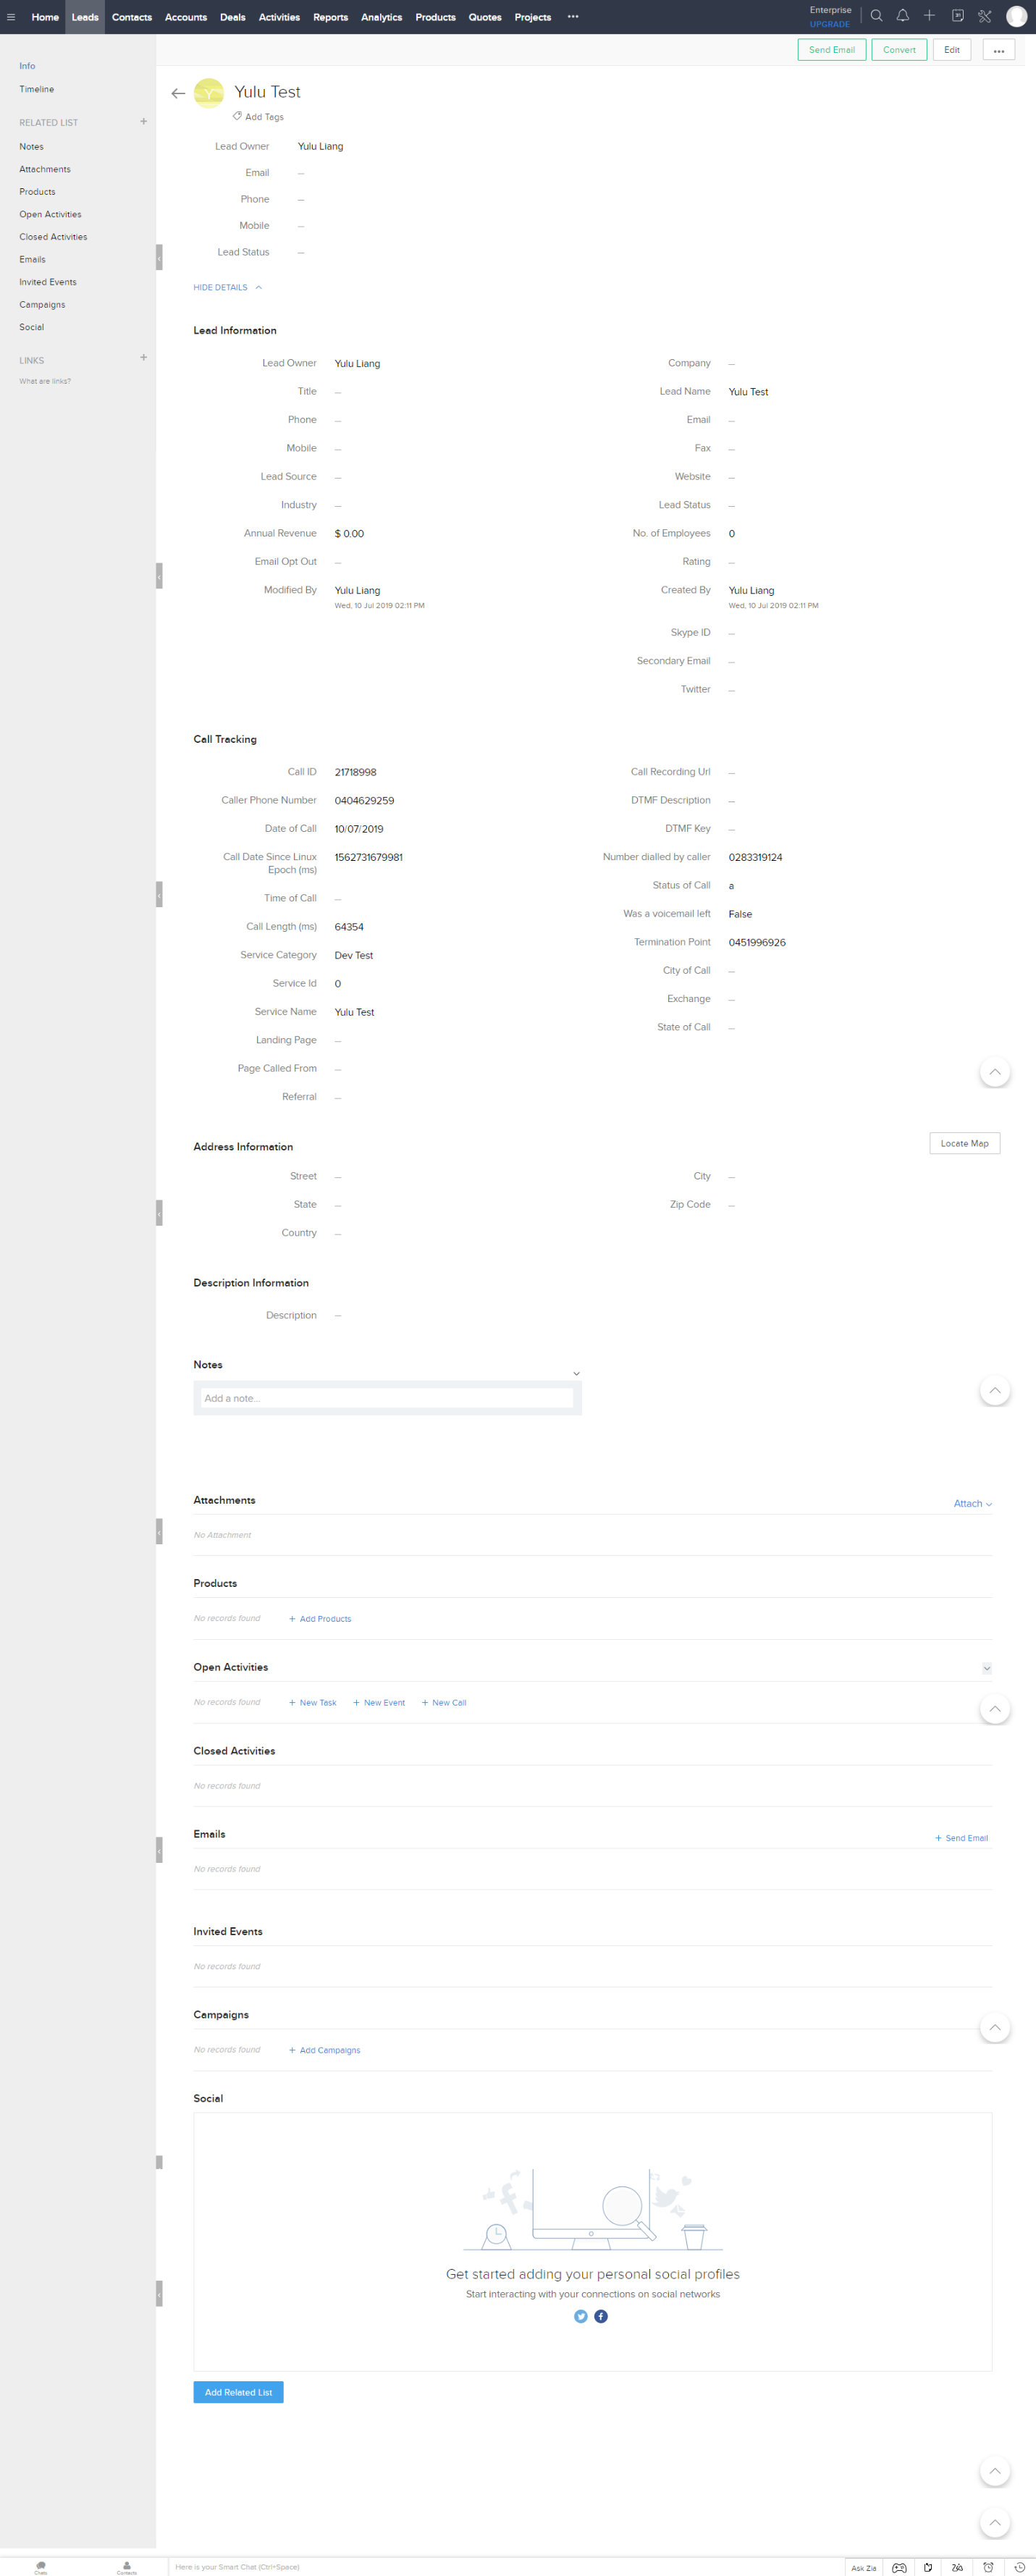Image resolution: width=1036 pixels, height=2576 pixels.
Task: Open the setup tools wrench icon
Action: 984,16
